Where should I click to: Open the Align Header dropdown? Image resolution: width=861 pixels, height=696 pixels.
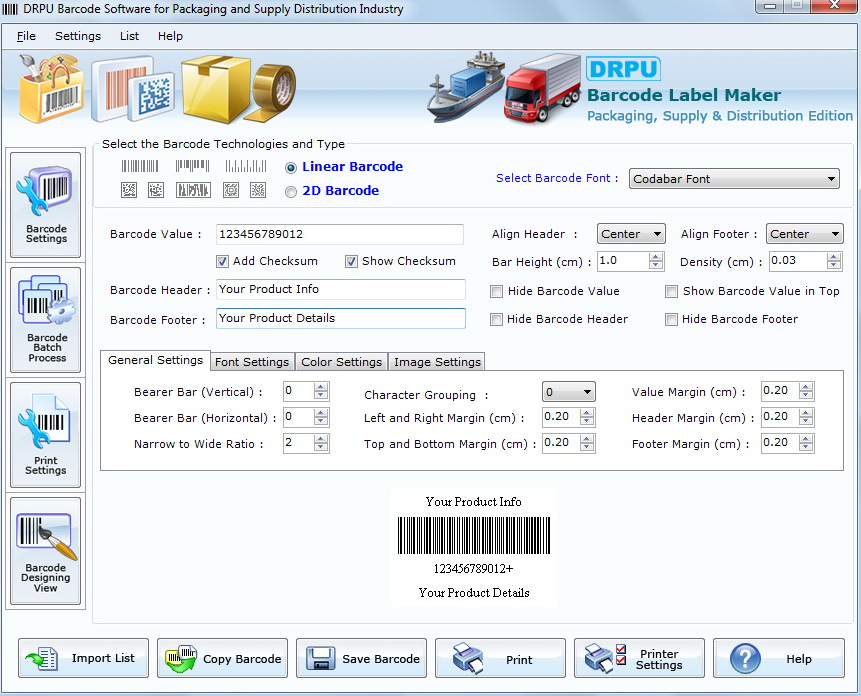point(631,234)
